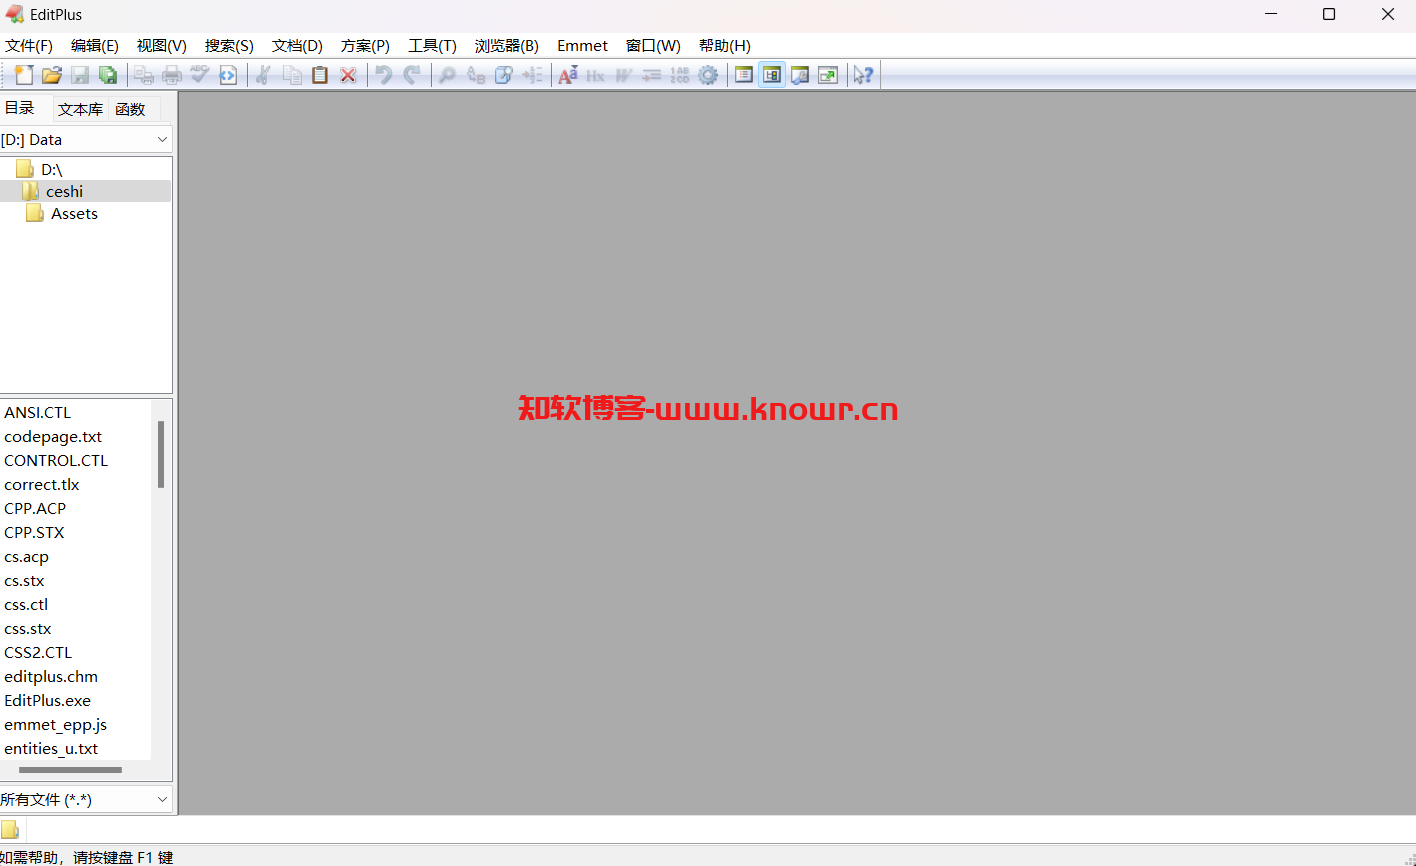1416x866 pixels.
Task: Click the Hx hex viewer icon
Action: point(596,75)
